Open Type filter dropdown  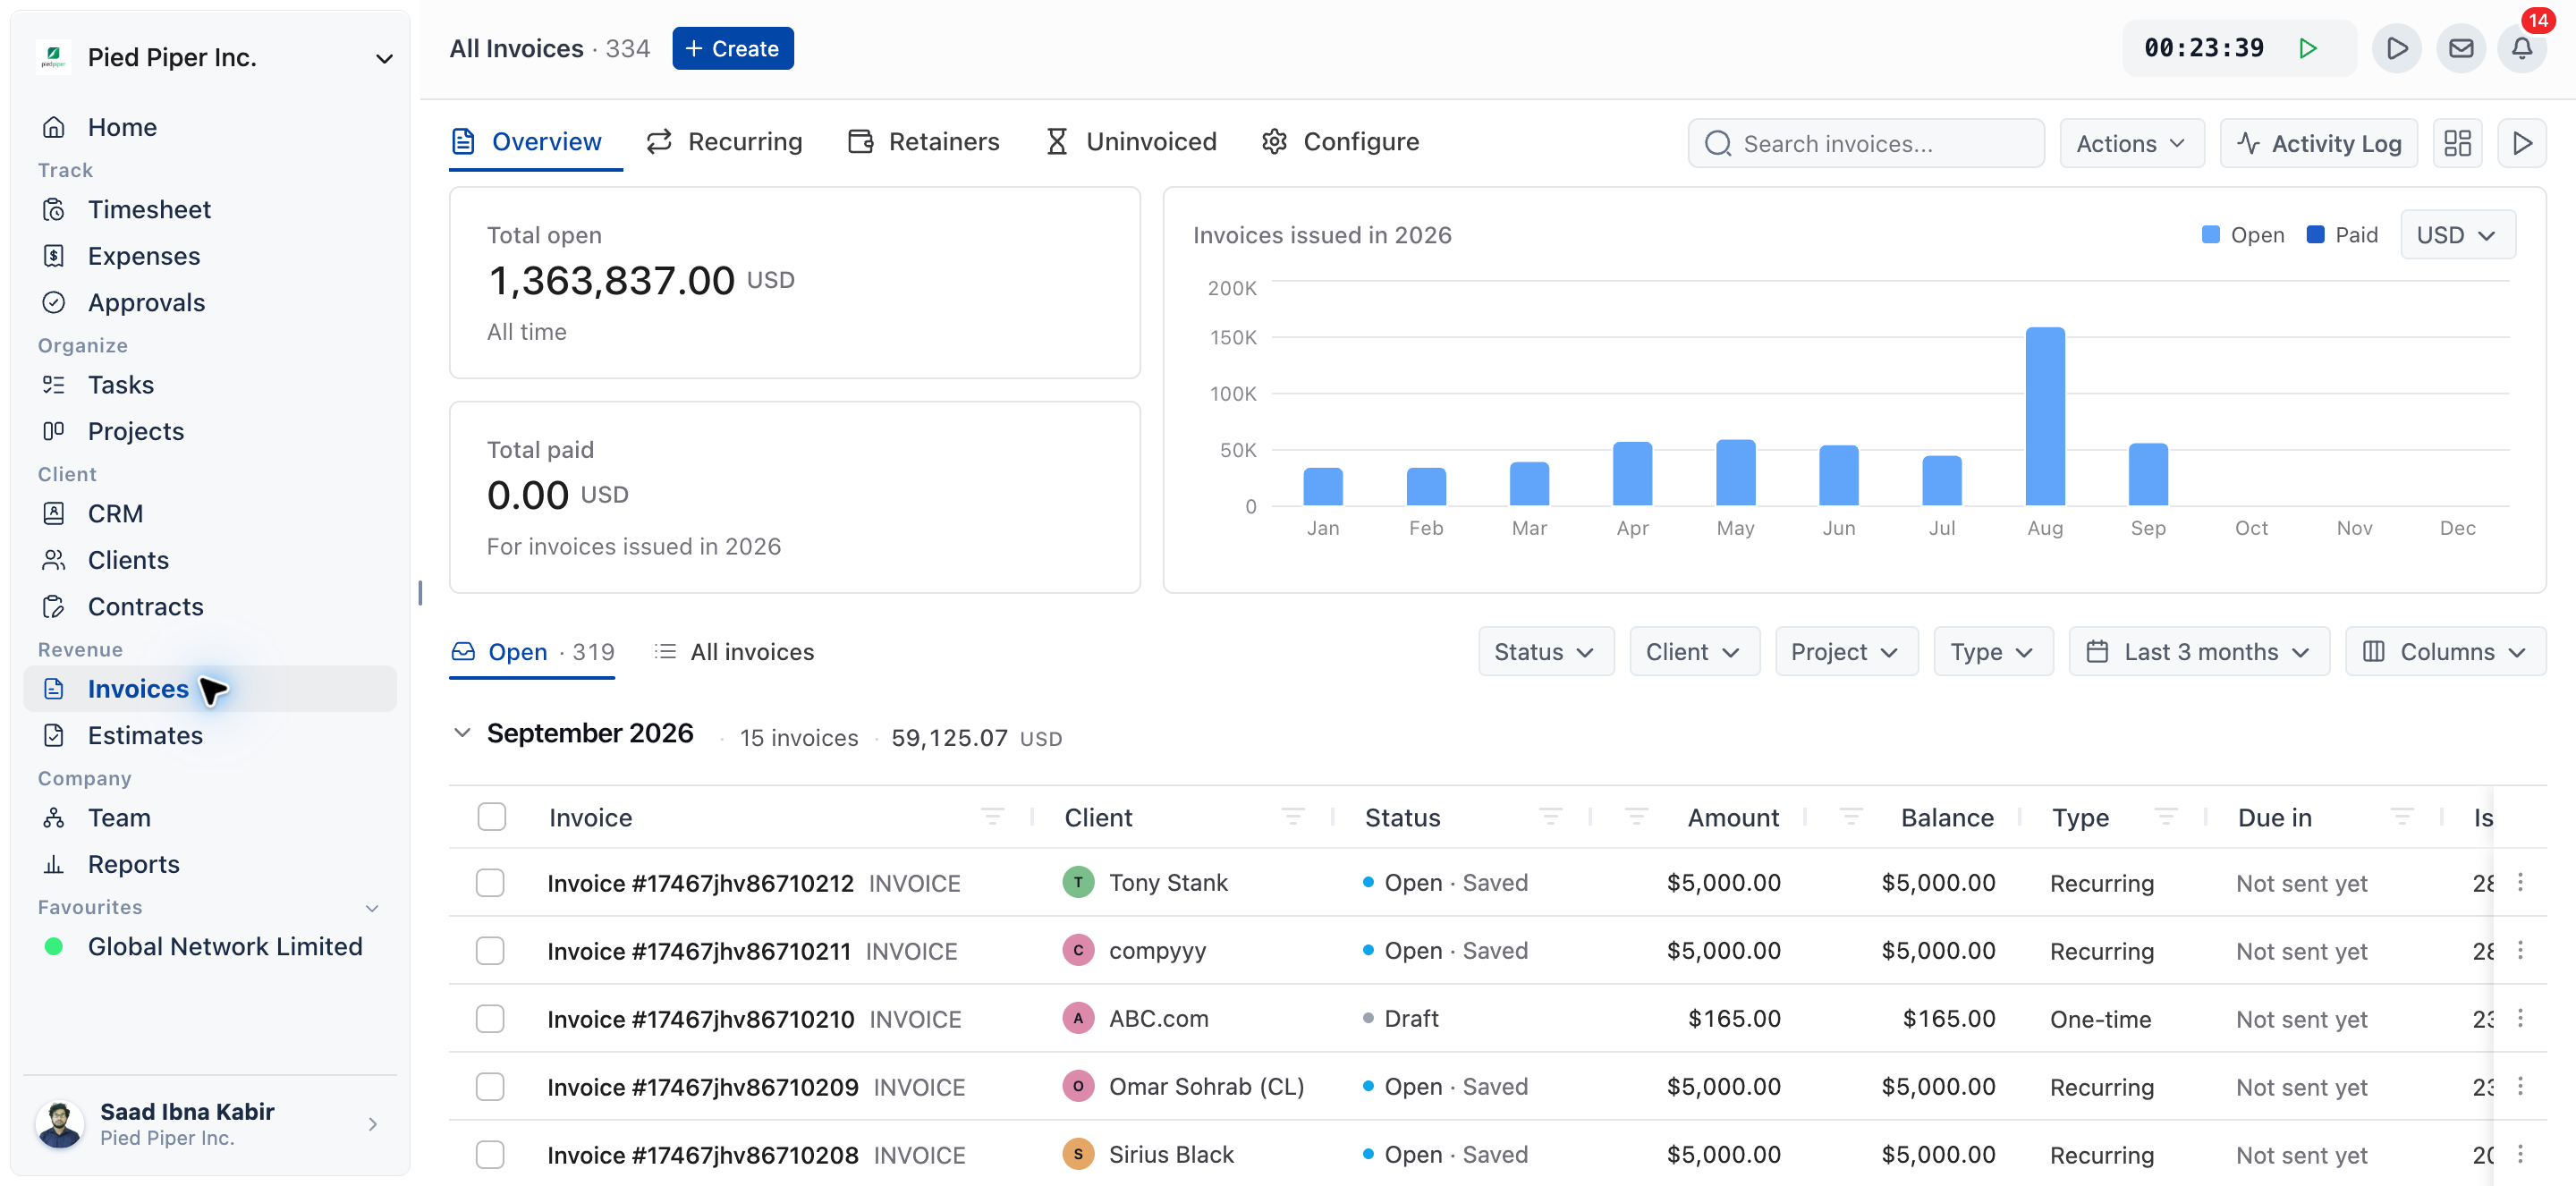(x=1993, y=652)
